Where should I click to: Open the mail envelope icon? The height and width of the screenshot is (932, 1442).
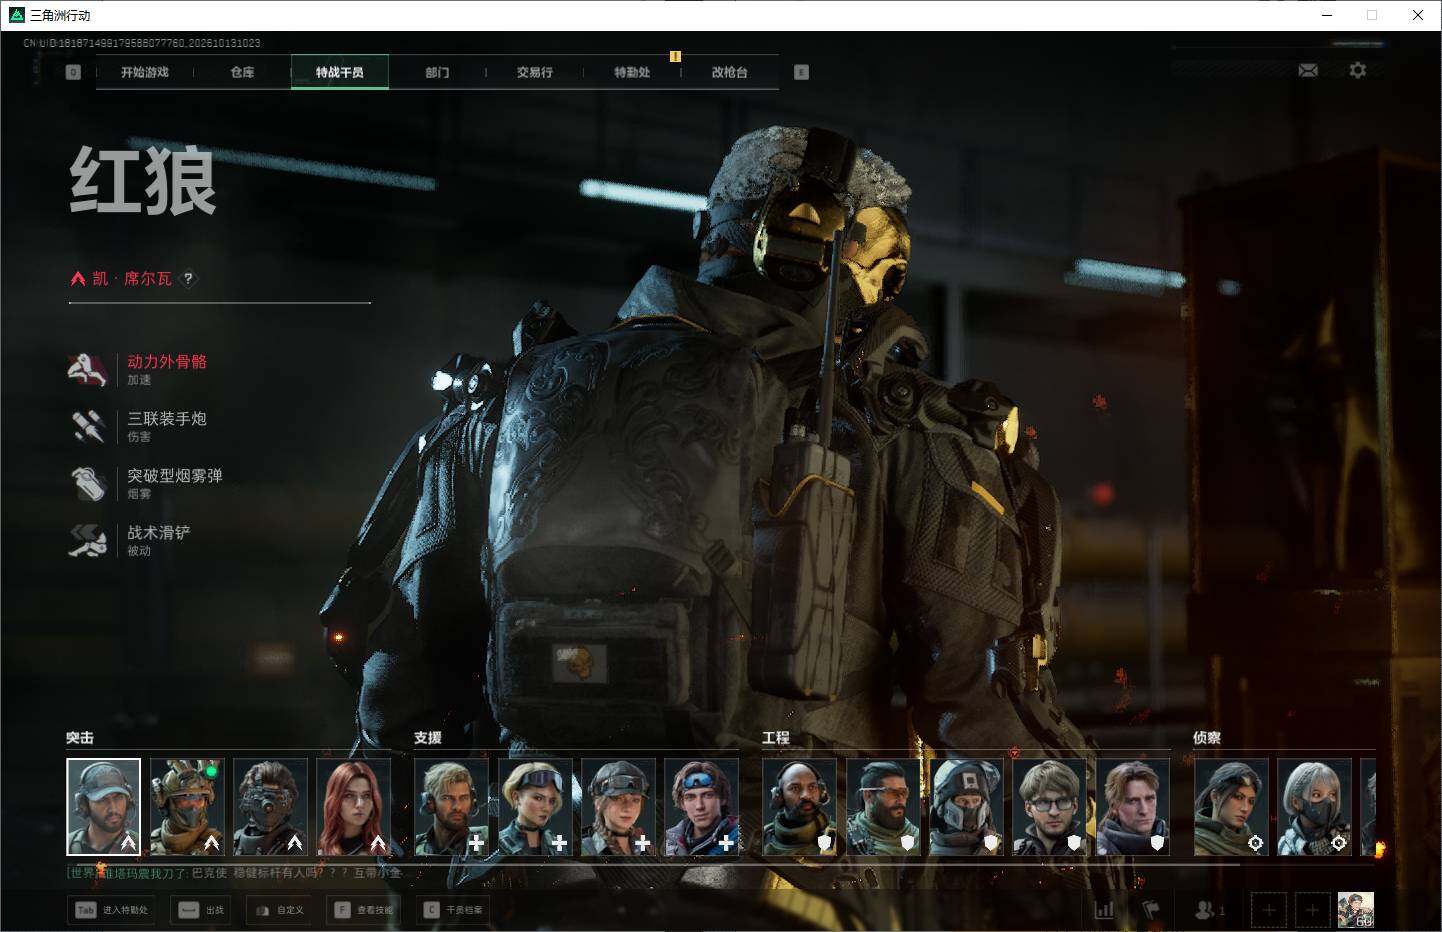point(1308,70)
